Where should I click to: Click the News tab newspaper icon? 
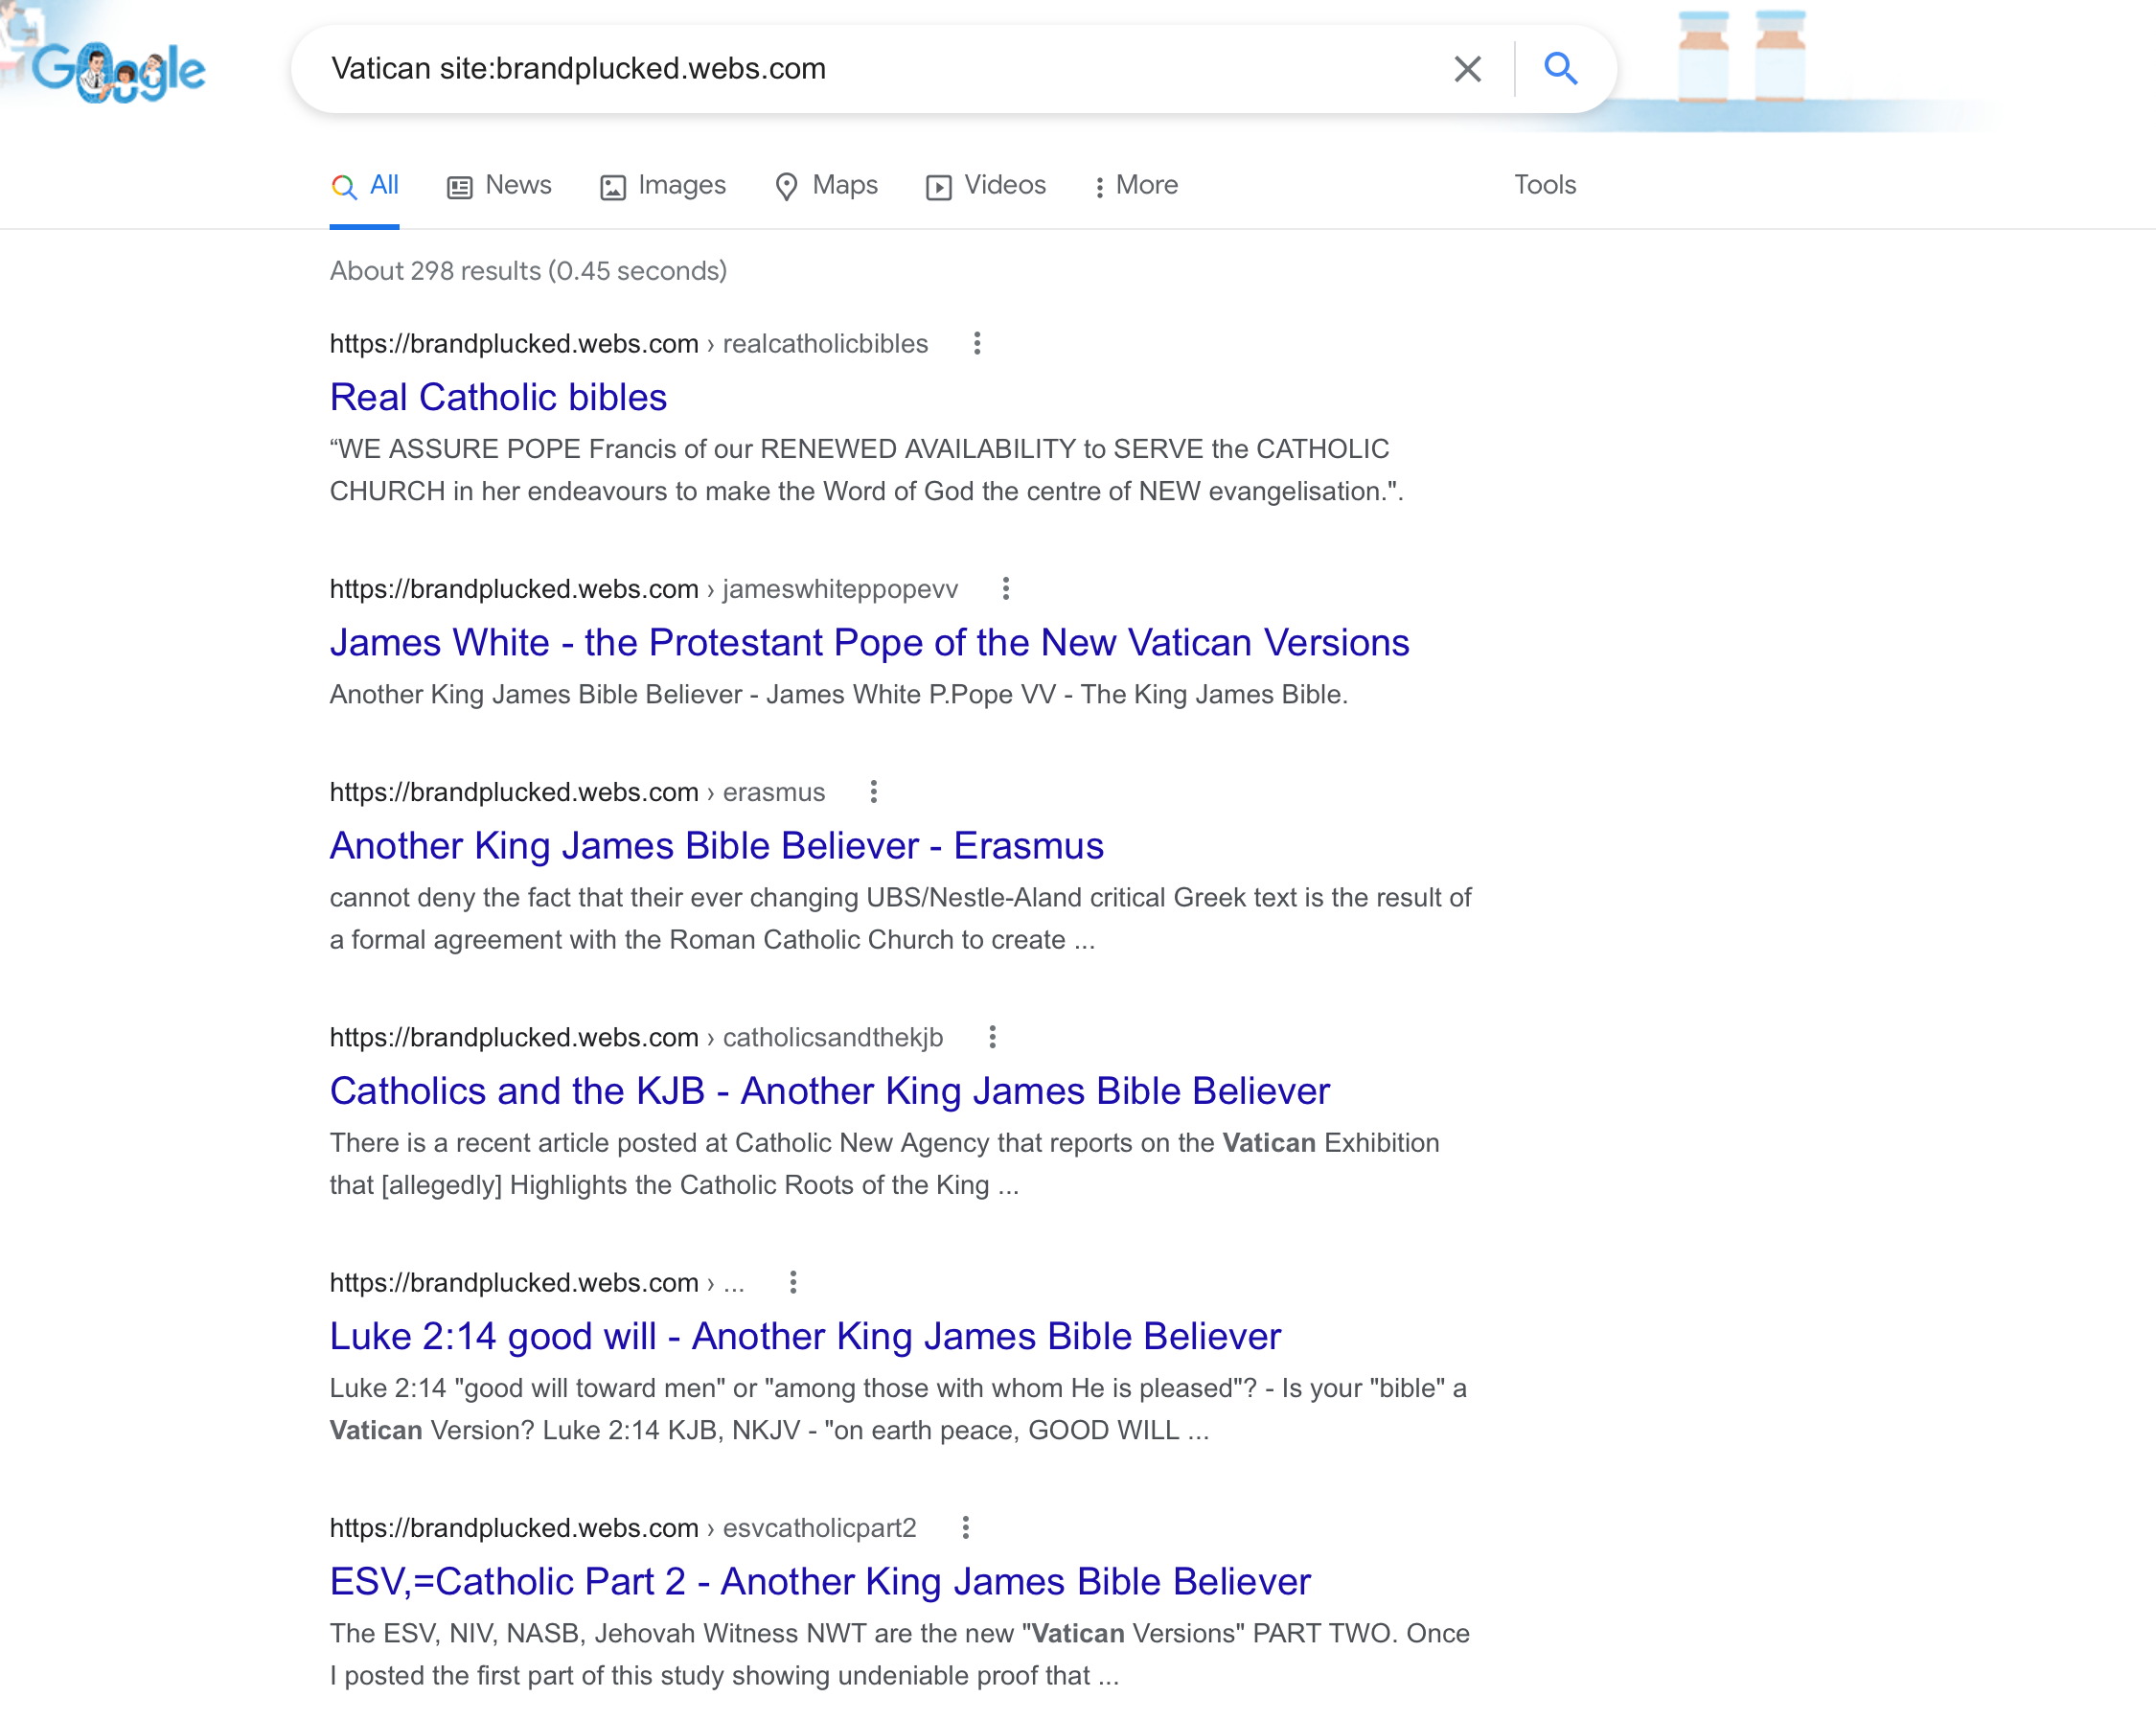460,187
